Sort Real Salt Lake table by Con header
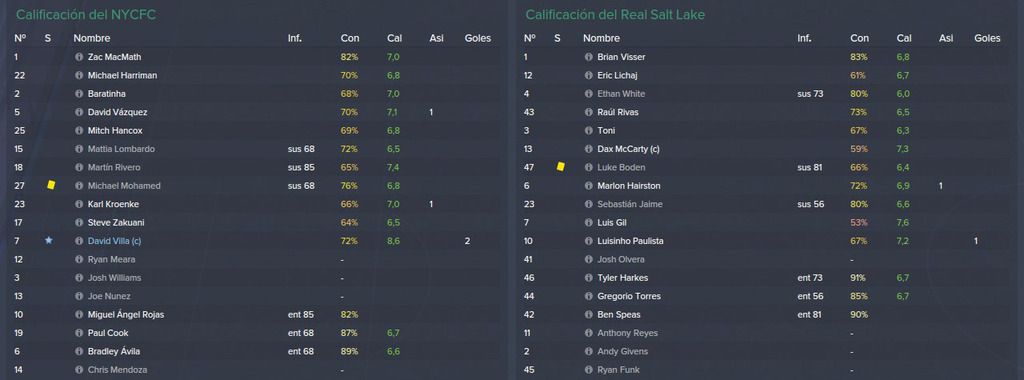The width and height of the screenshot is (1024, 380). coord(859,39)
